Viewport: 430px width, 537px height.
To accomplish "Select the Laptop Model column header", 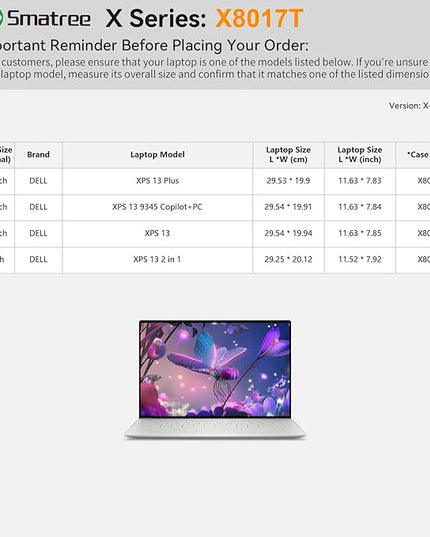I will coord(157,155).
